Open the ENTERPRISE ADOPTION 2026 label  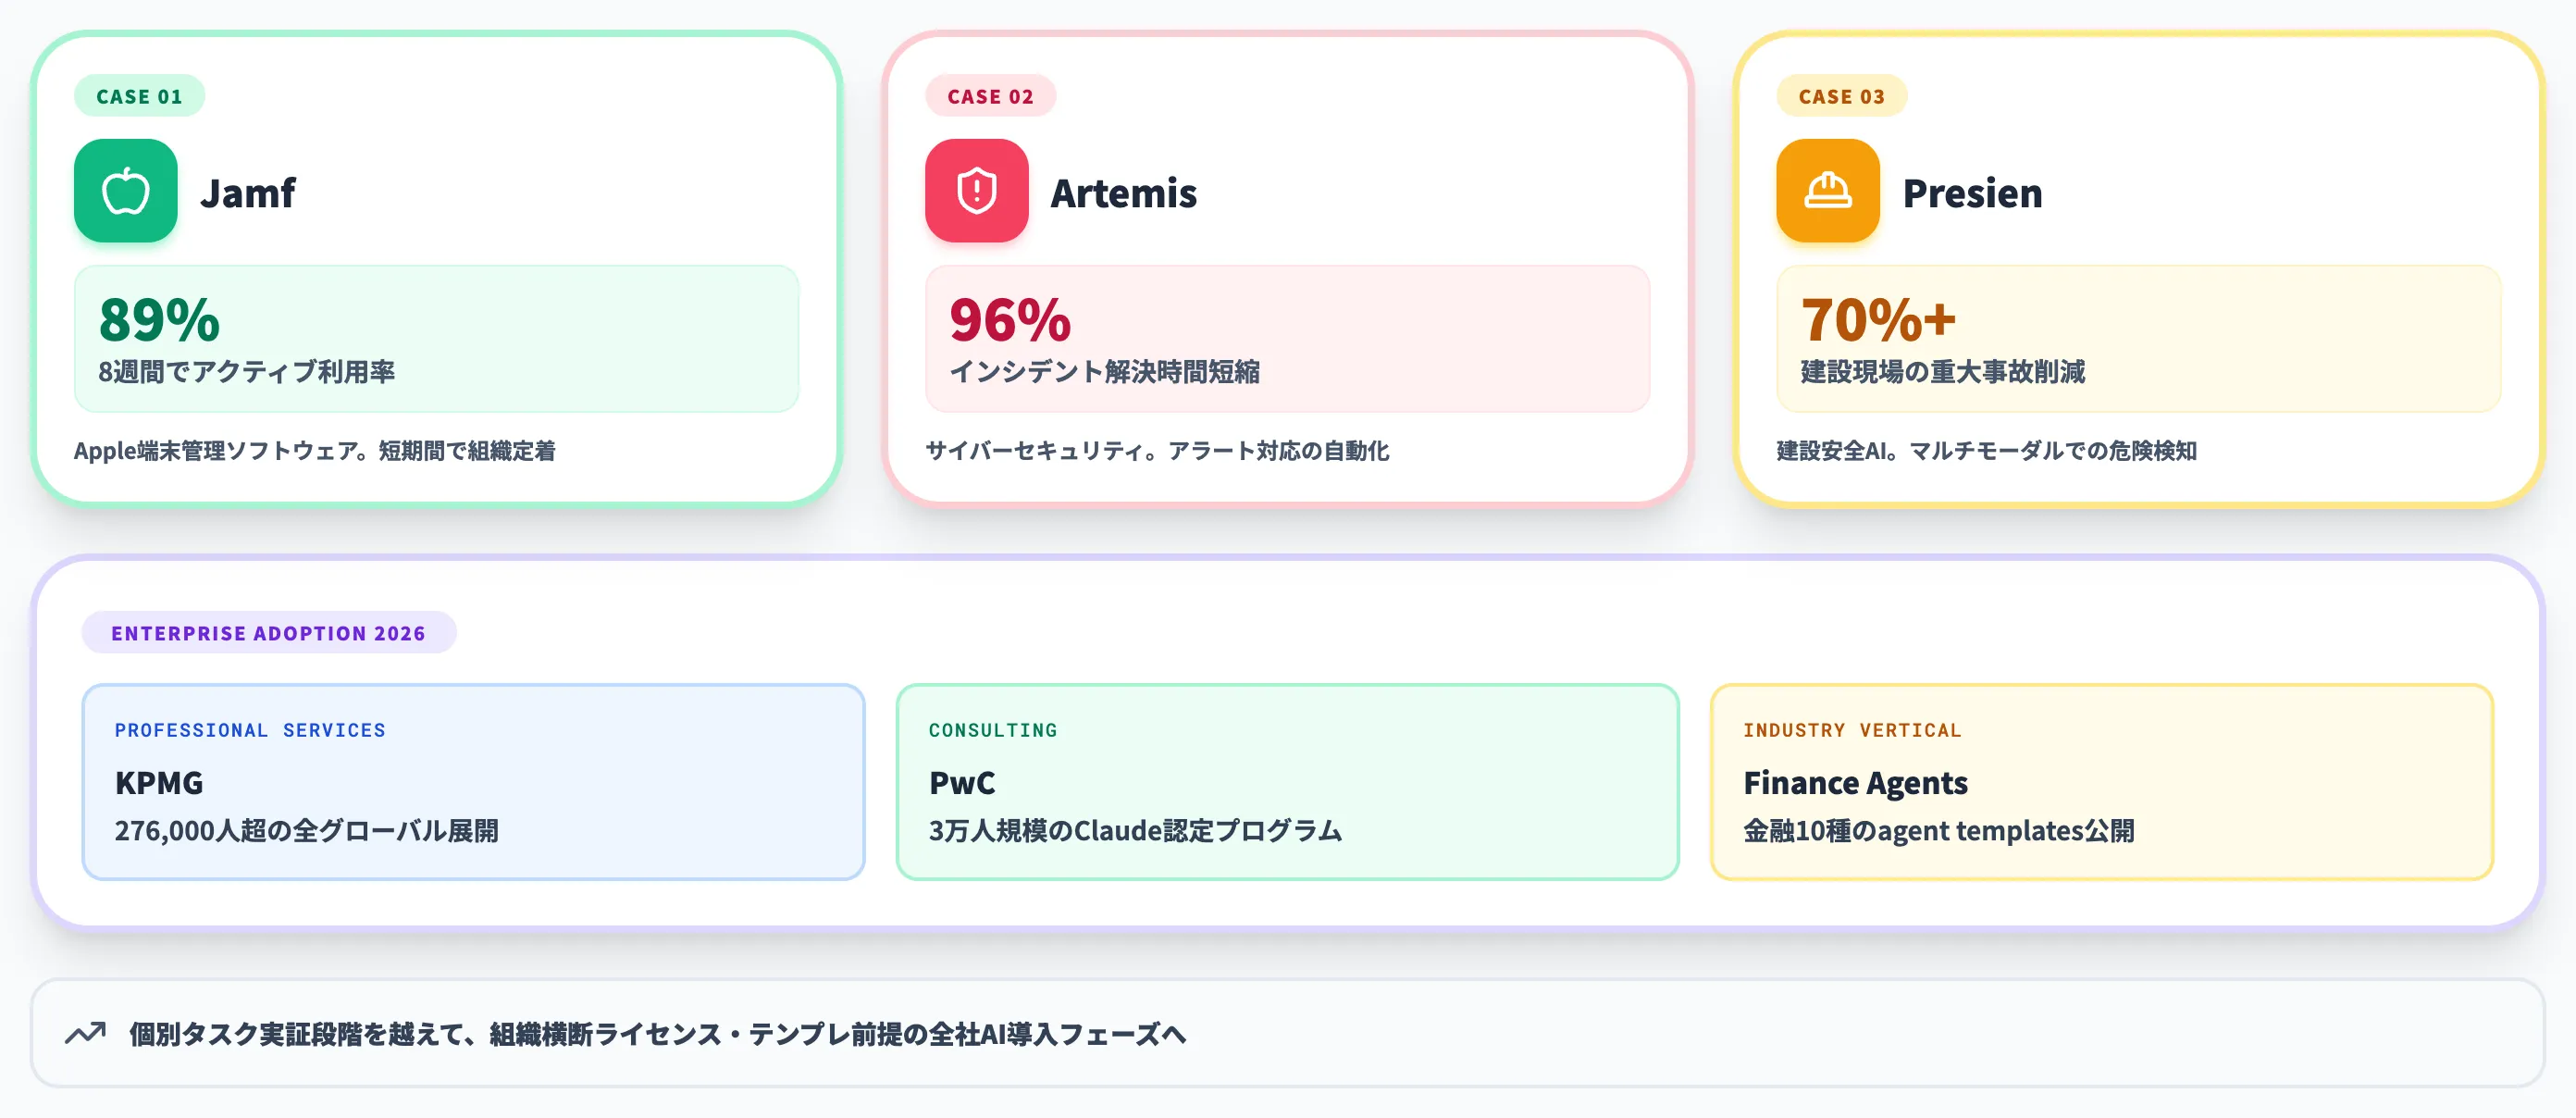(269, 633)
